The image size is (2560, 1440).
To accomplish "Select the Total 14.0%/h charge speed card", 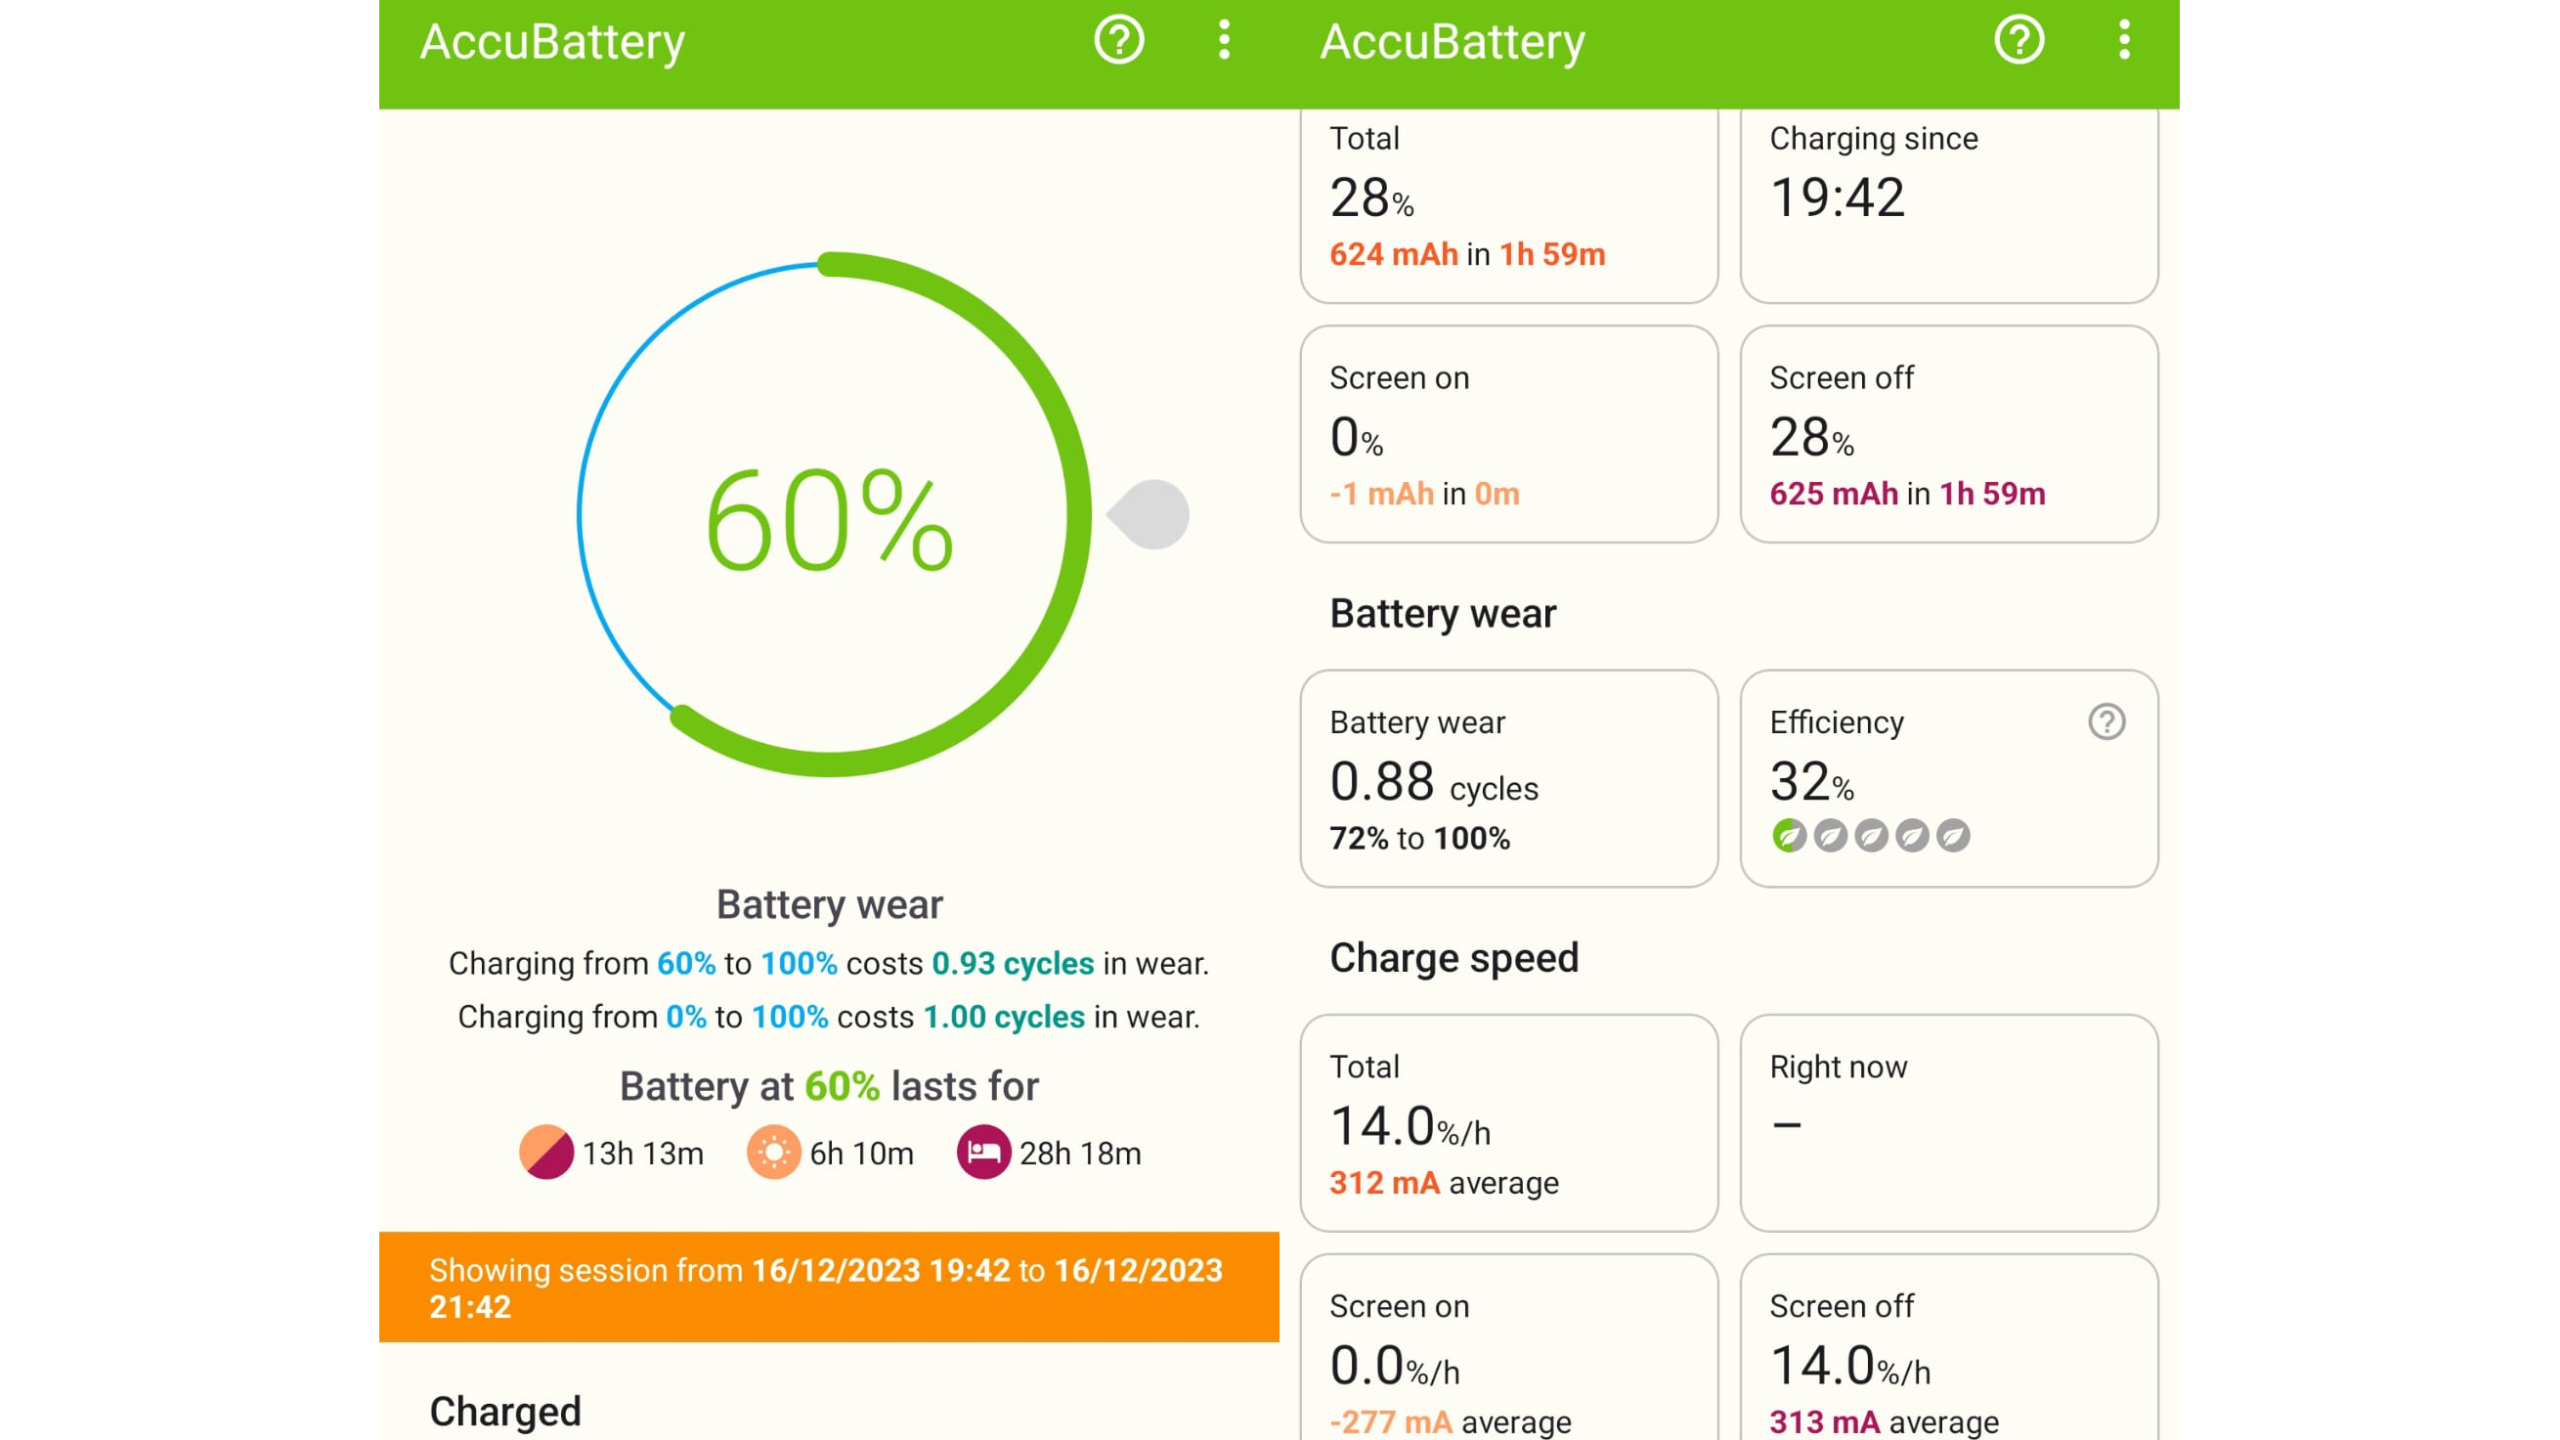I will tap(1508, 1122).
